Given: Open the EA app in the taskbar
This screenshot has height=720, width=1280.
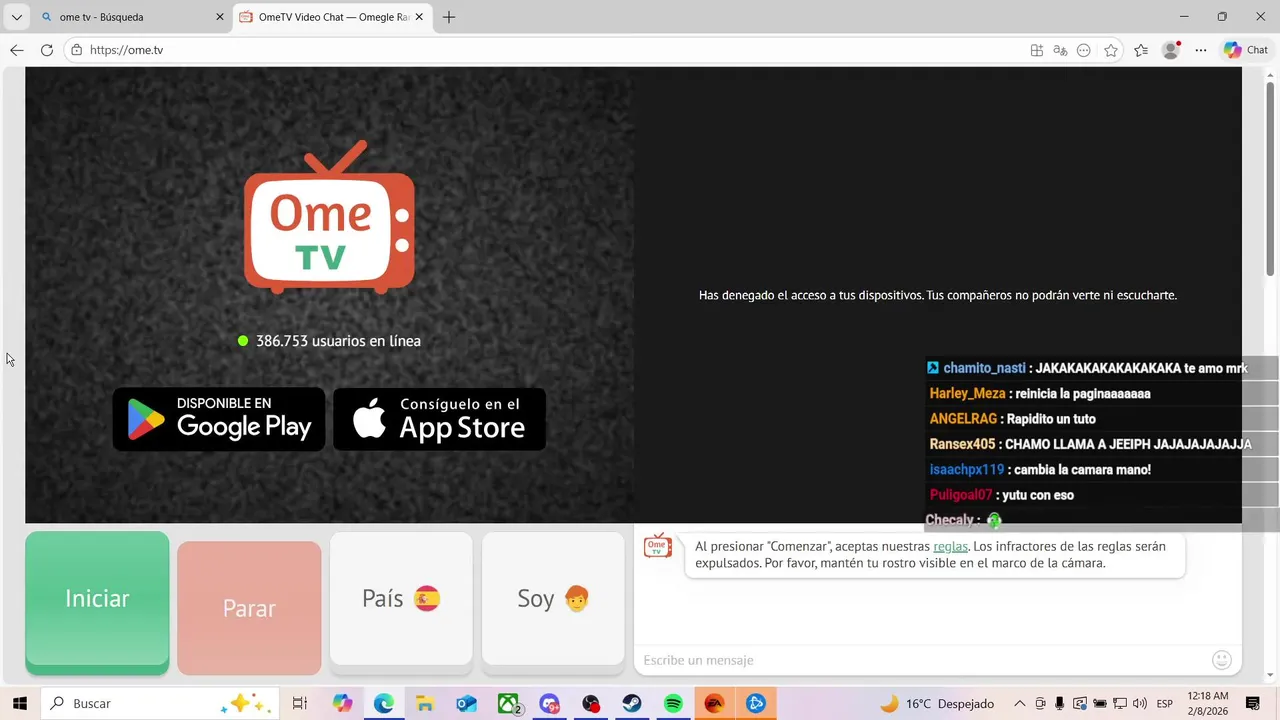Looking at the screenshot, I should [x=714, y=703].
